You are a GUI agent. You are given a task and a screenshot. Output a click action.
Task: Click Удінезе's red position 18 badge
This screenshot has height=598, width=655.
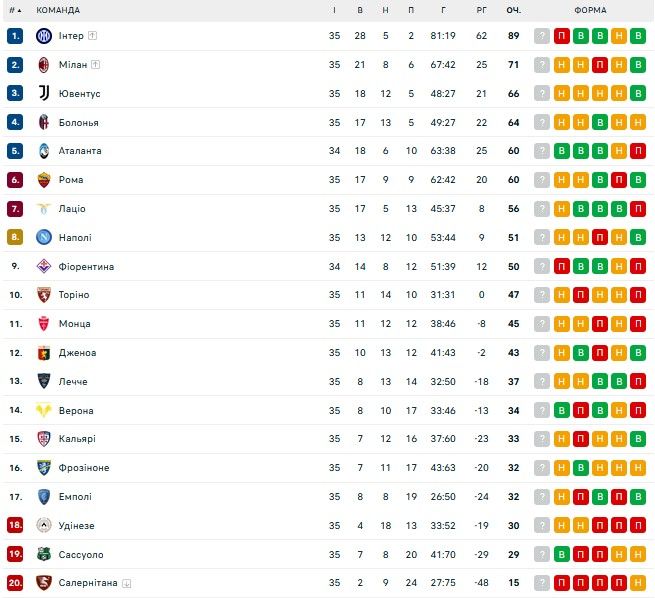(x=15, y=525)
